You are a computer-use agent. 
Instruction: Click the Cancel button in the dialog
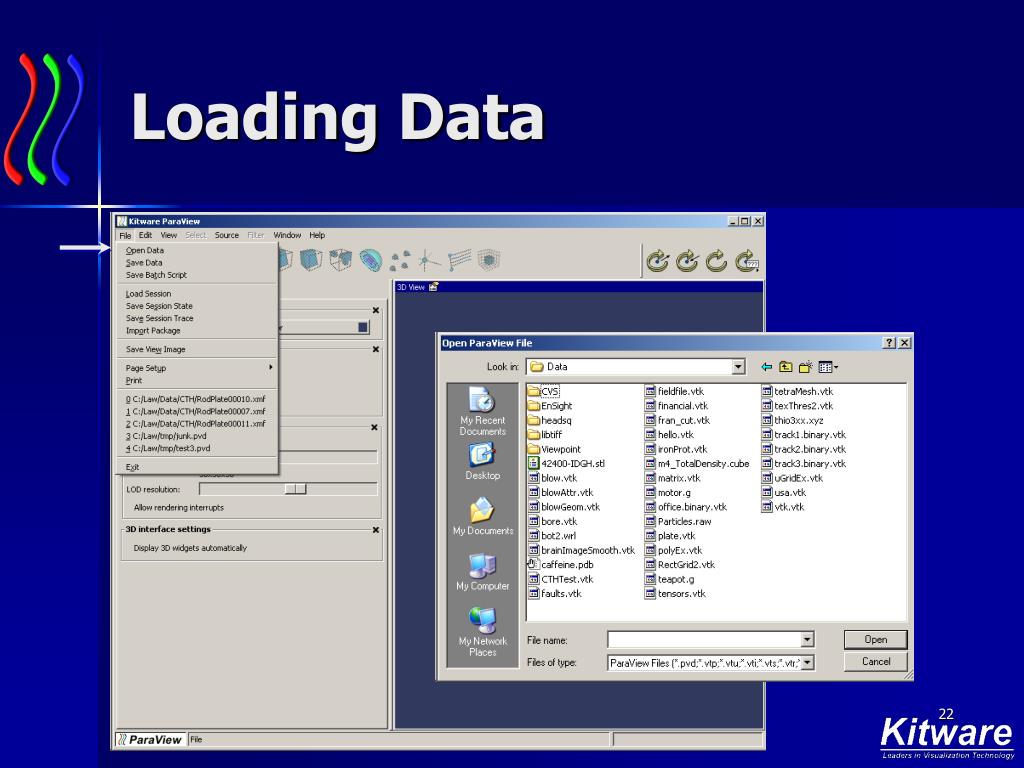pos(875,662)
